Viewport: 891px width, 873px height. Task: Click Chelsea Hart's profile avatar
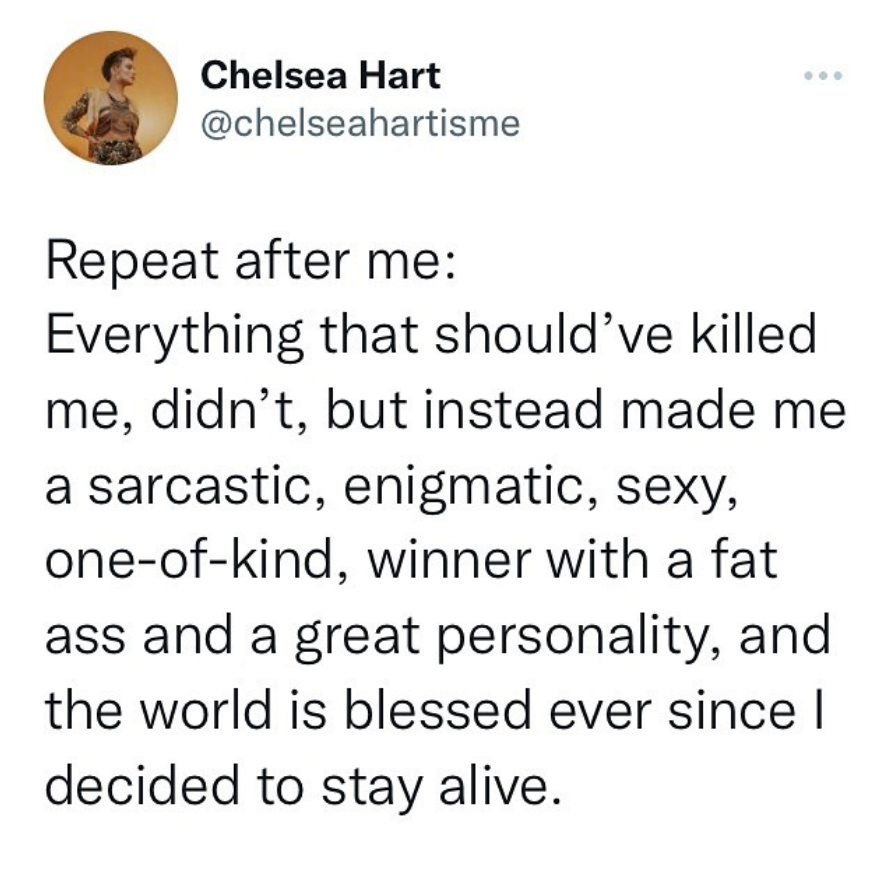click(112, 98)
